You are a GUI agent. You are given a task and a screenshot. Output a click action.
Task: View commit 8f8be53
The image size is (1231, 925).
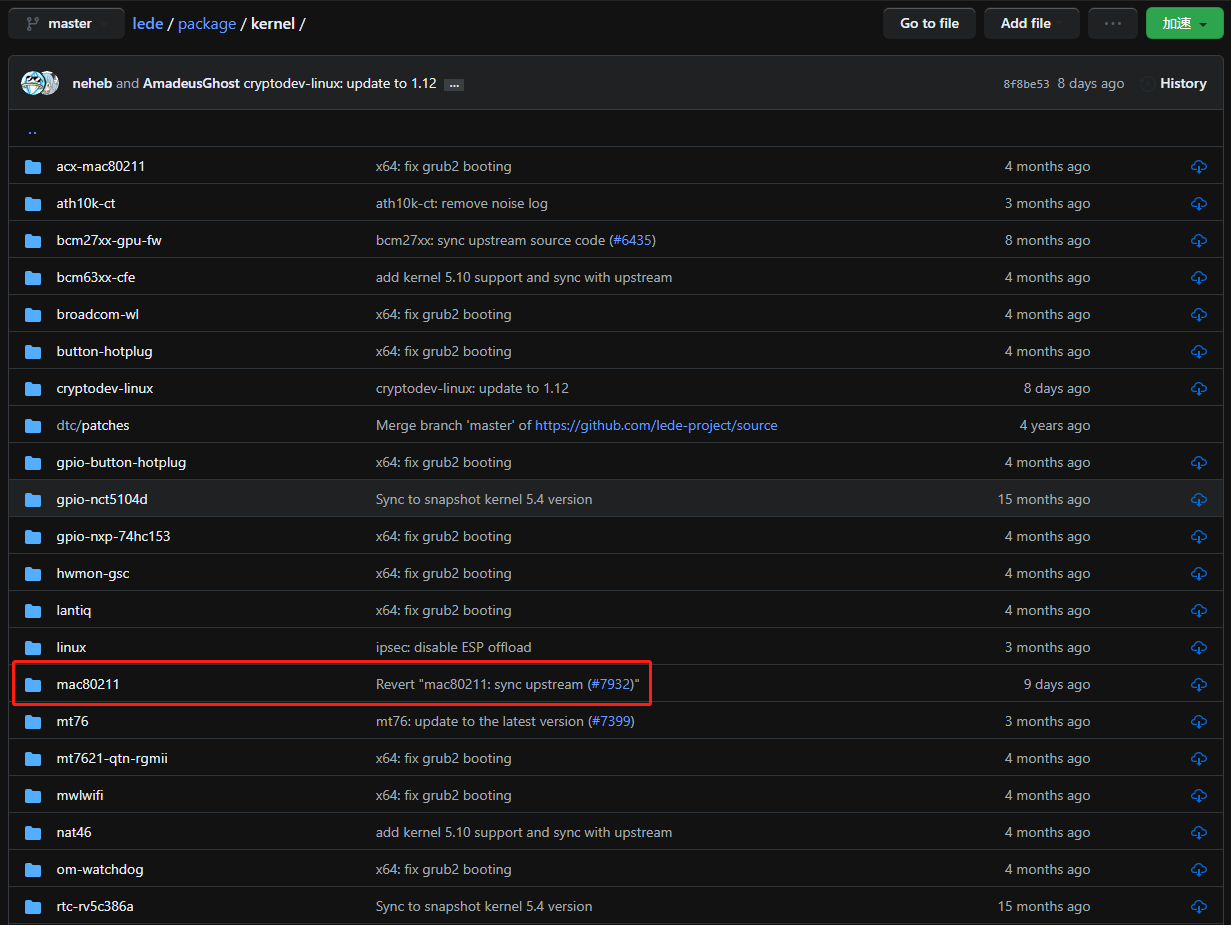coord(1027,83)
